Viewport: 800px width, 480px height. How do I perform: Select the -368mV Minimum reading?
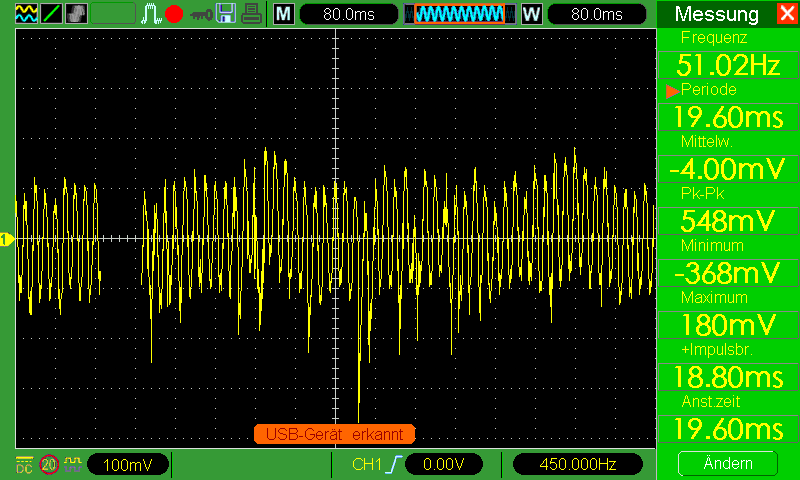coord(728,273)
